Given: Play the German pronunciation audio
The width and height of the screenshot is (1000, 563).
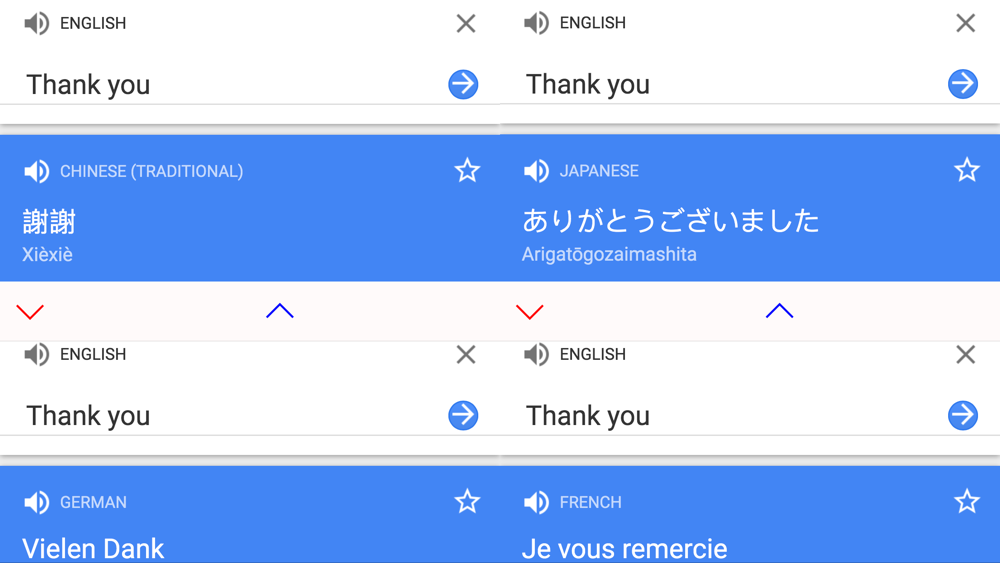Looking at the screenshot, I should pos(36,502).
